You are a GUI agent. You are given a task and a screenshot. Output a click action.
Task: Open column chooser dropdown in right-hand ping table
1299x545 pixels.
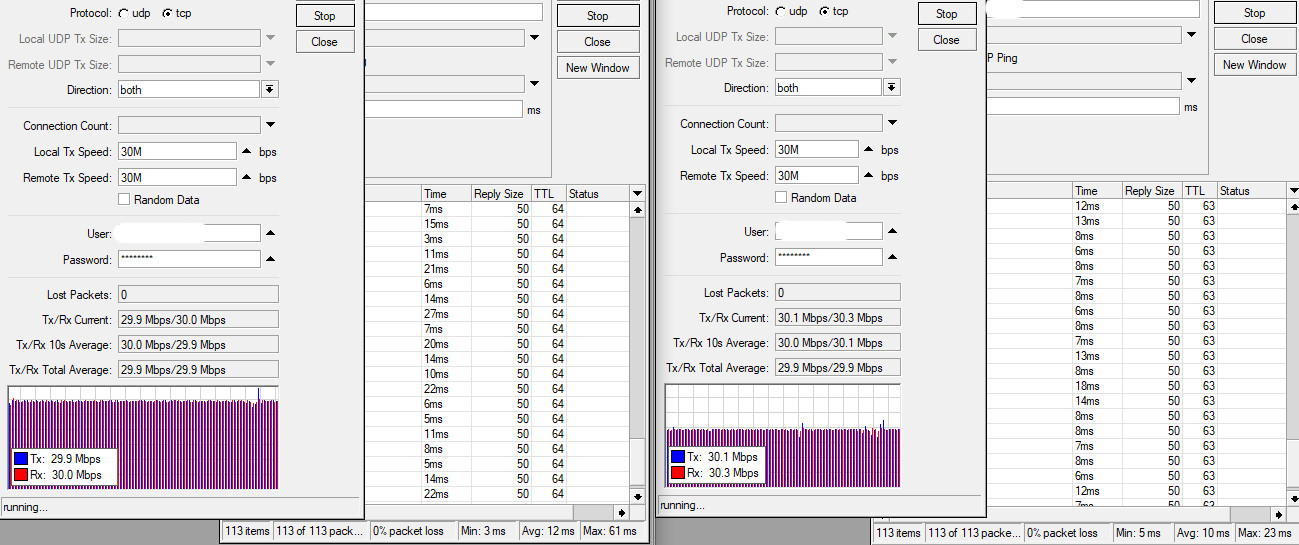pyautogui.click(x=1292, y=190)
